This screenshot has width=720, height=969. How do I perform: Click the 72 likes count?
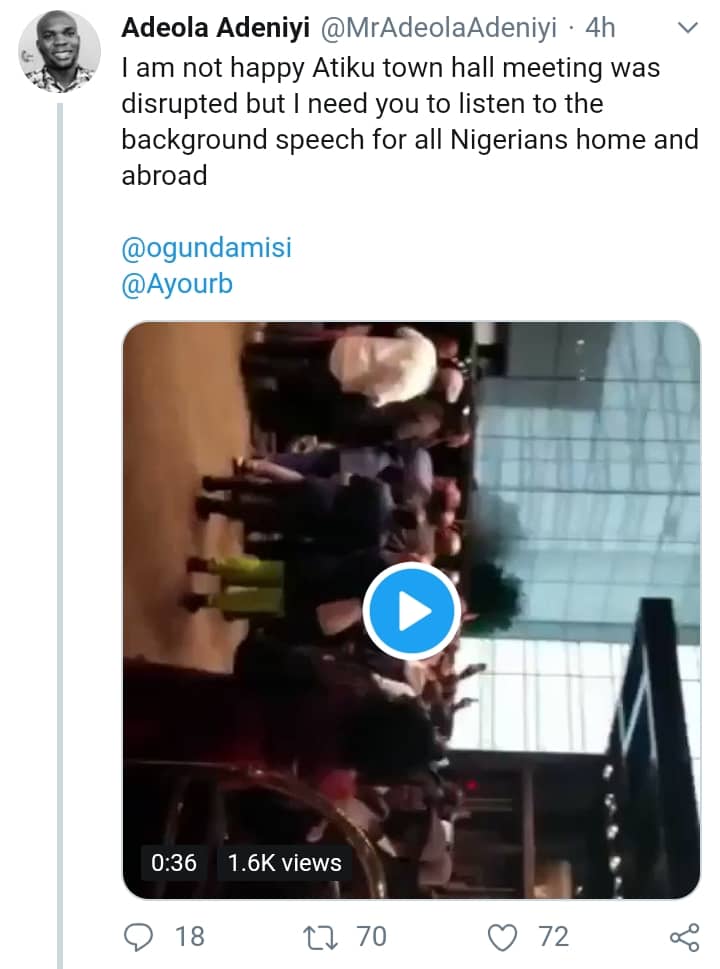click(553, 936)
